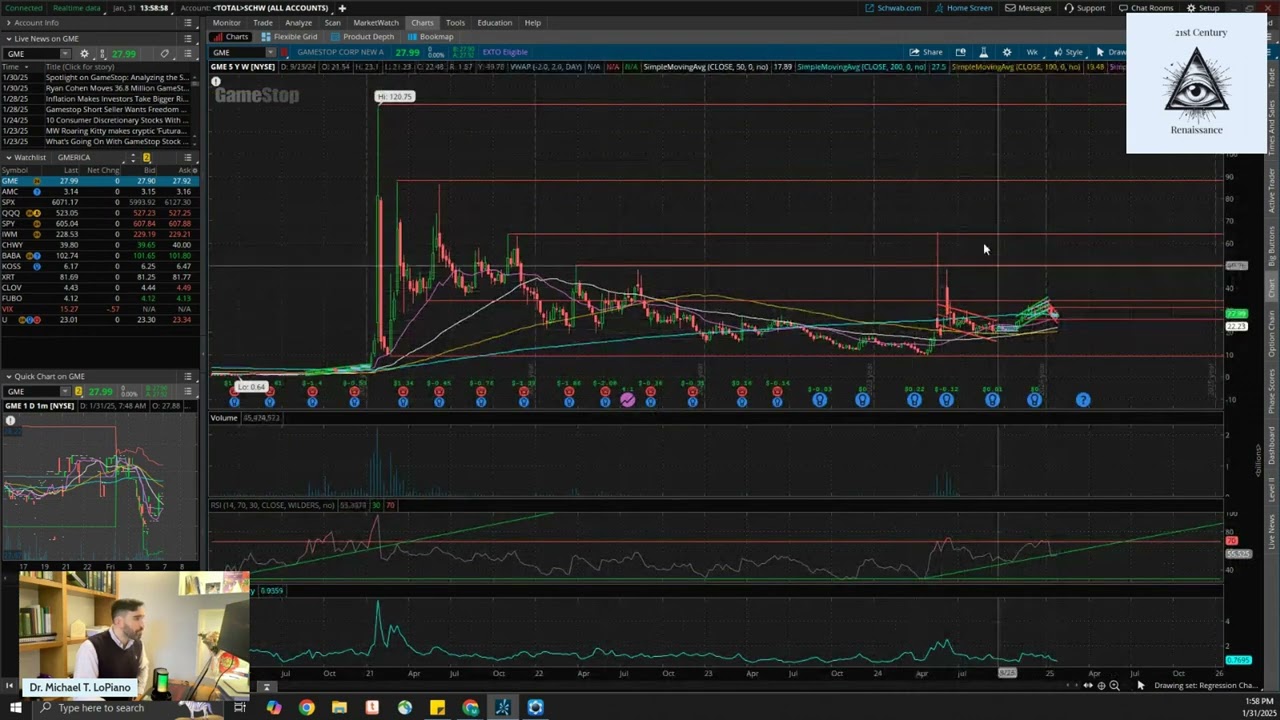Select AMC row in watchlist
This screenshot has width=1280, height=720.
pyautogui.click(x=99, y=191)
